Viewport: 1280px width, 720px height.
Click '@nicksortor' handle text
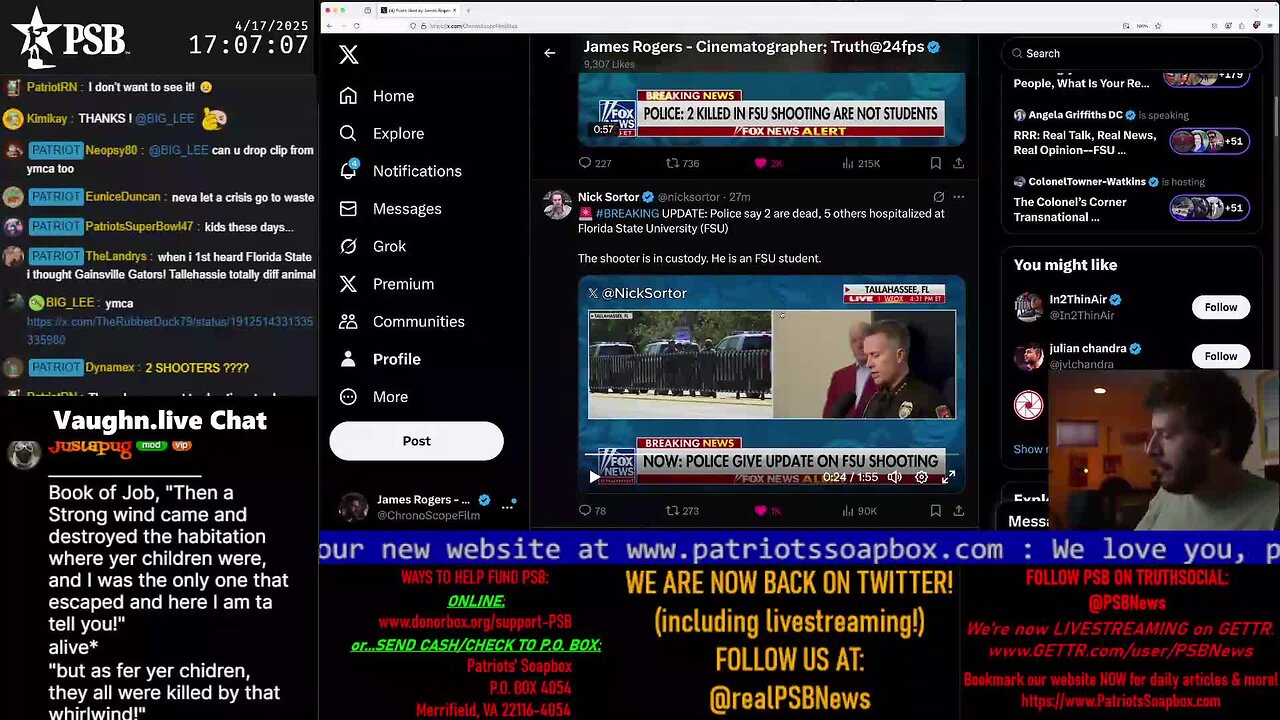[689, 197]
